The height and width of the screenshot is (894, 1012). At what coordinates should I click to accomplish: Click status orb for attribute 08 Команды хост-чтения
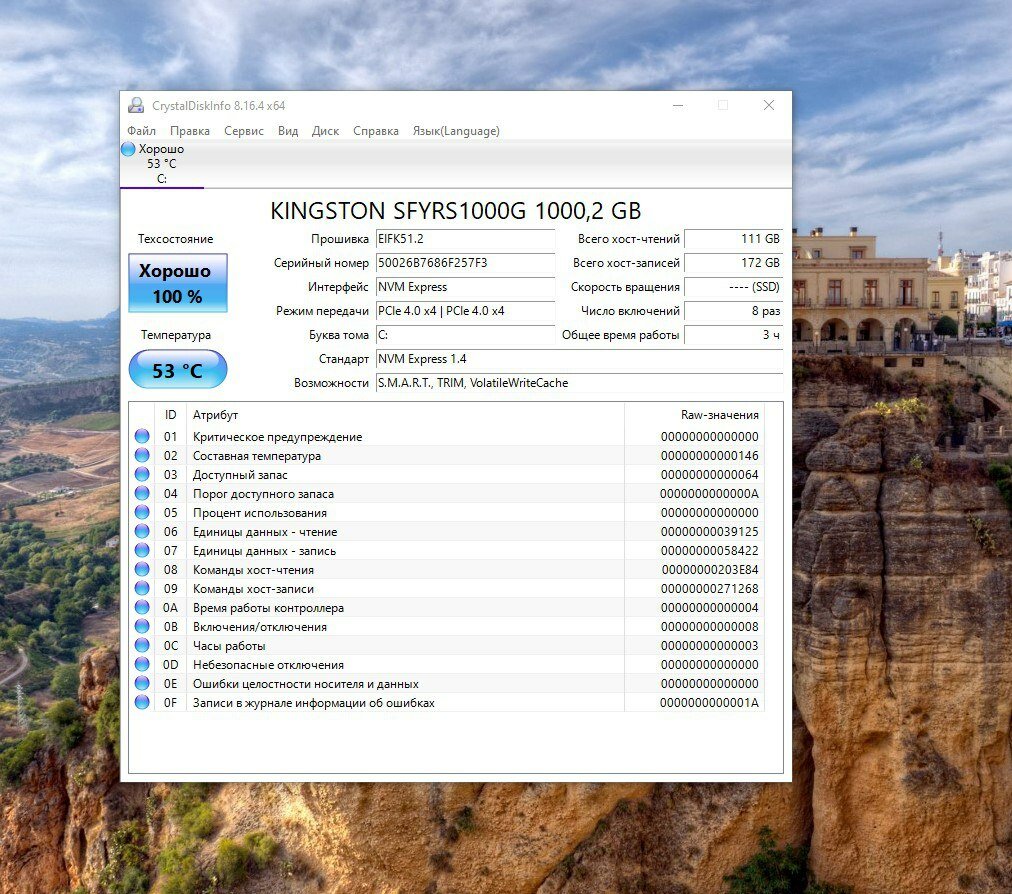point(142,569)
